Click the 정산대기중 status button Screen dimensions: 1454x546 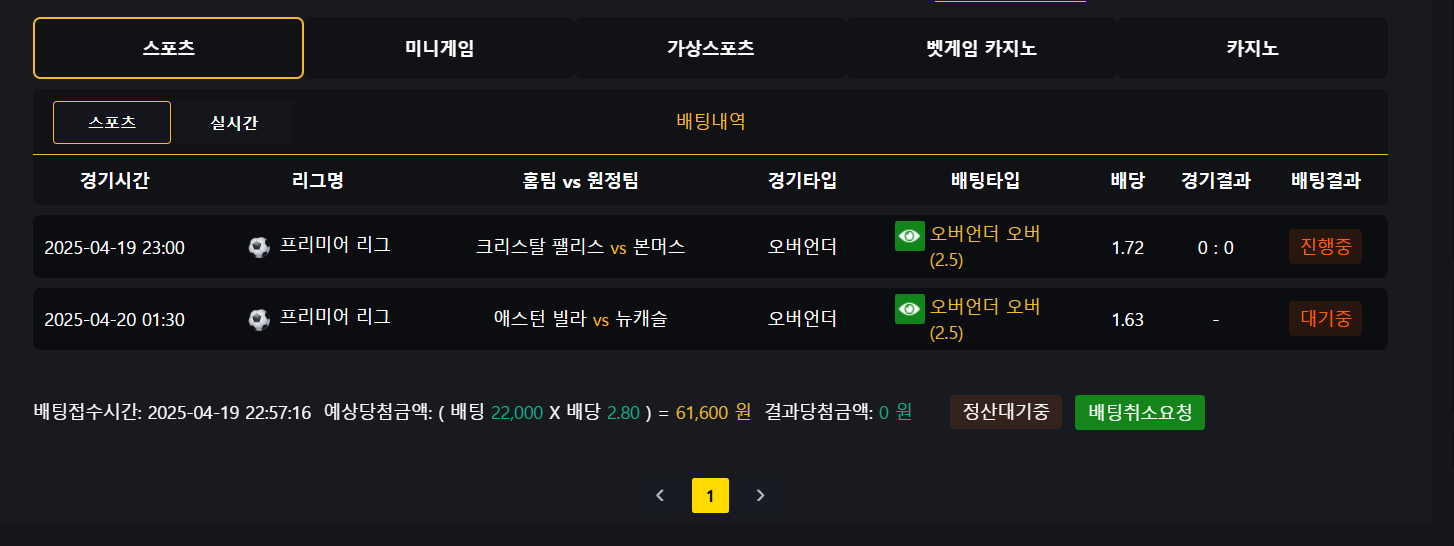point(1005,412)
